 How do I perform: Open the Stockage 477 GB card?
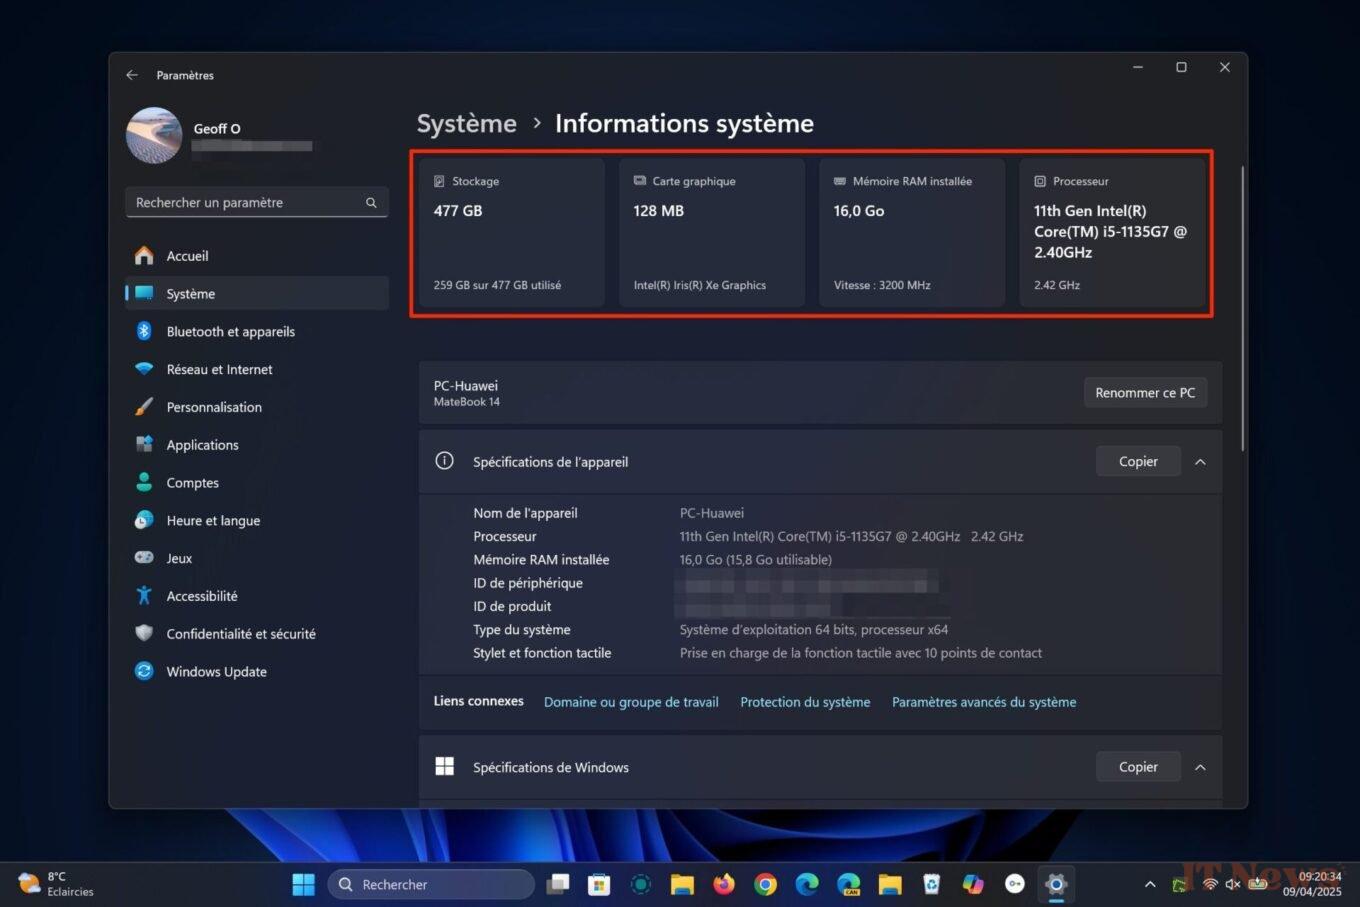click(512, 232)
